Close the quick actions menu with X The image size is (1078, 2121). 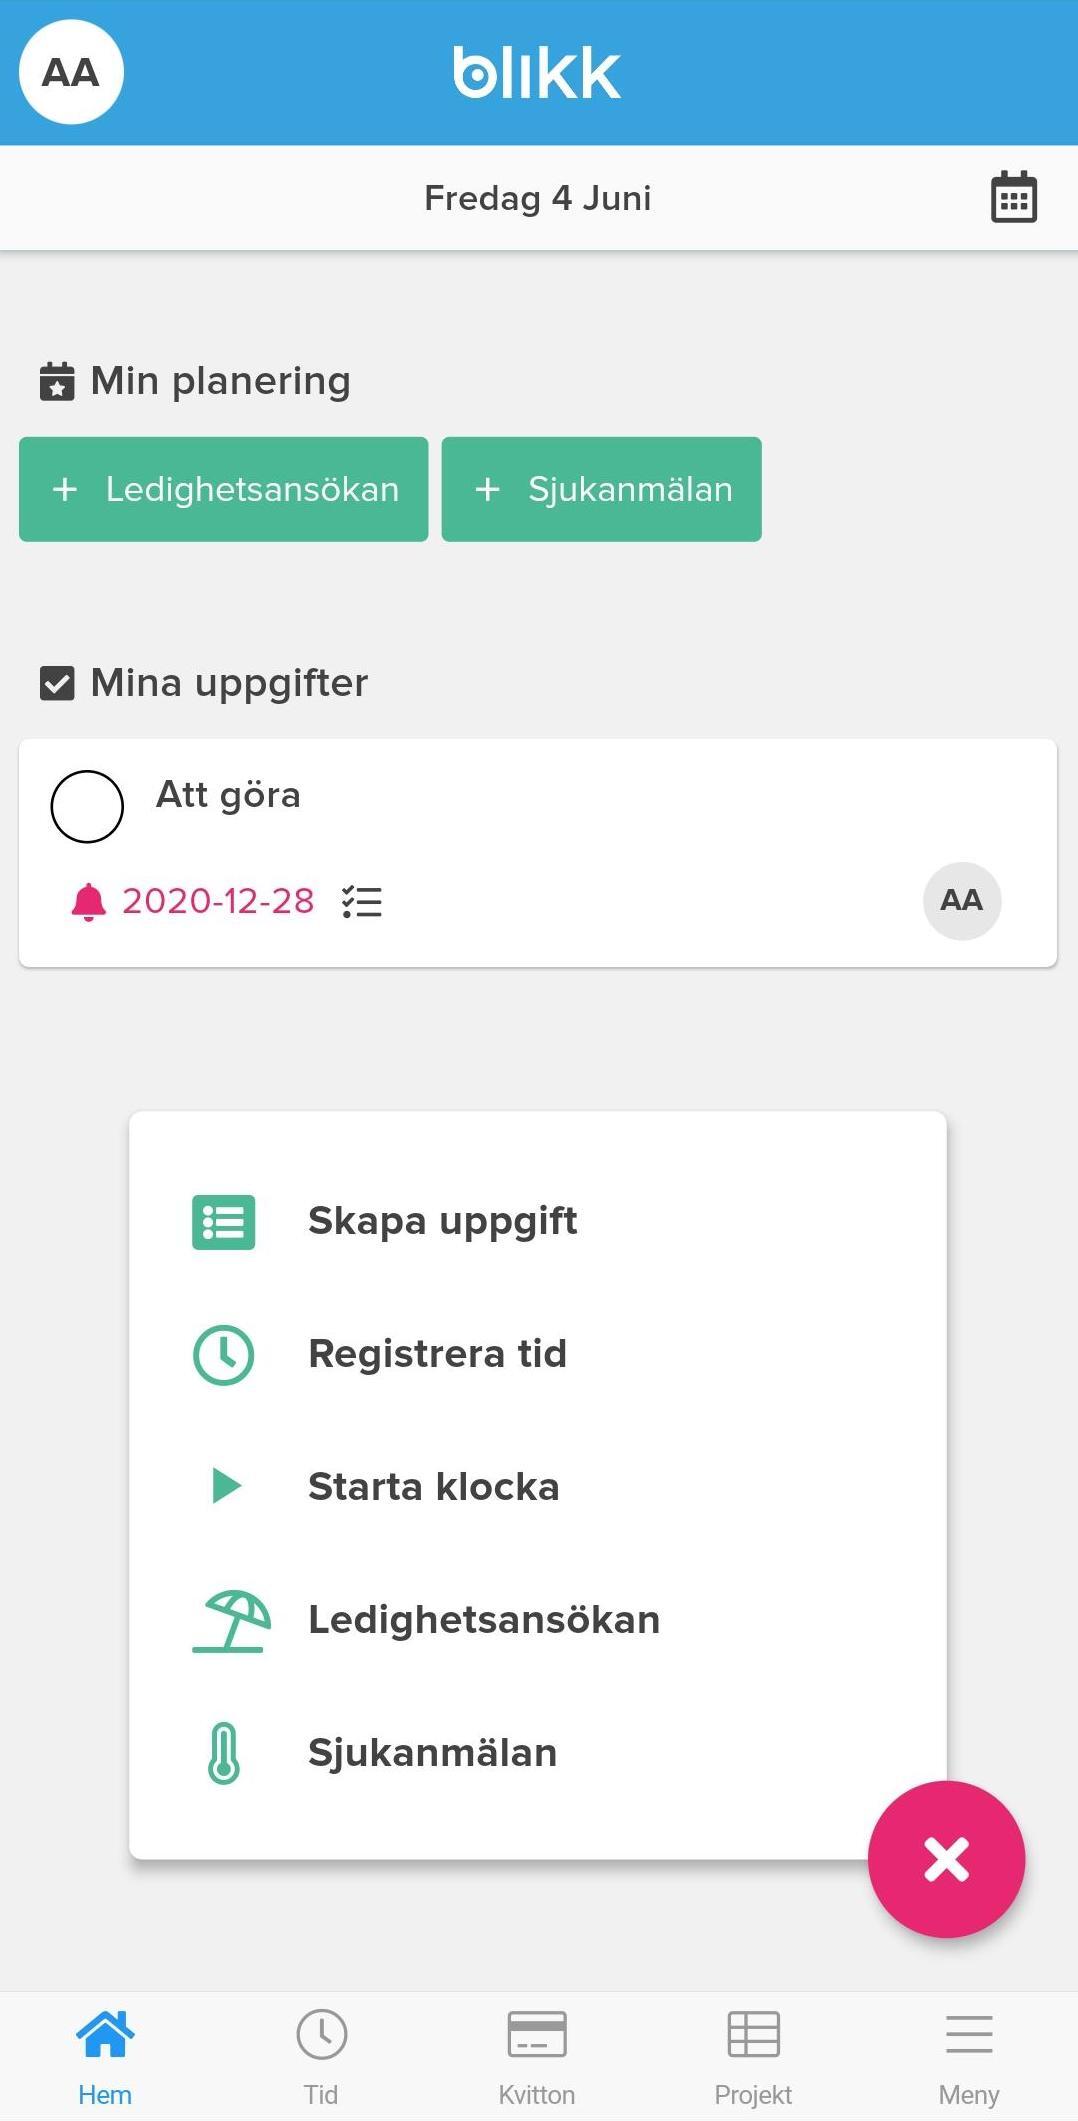(x=946, y=1859)
